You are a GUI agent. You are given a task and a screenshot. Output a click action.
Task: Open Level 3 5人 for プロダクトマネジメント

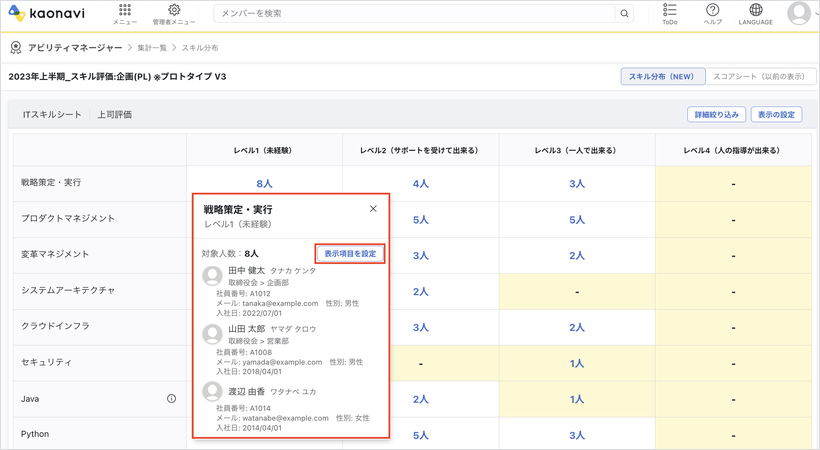coord(577,220)
